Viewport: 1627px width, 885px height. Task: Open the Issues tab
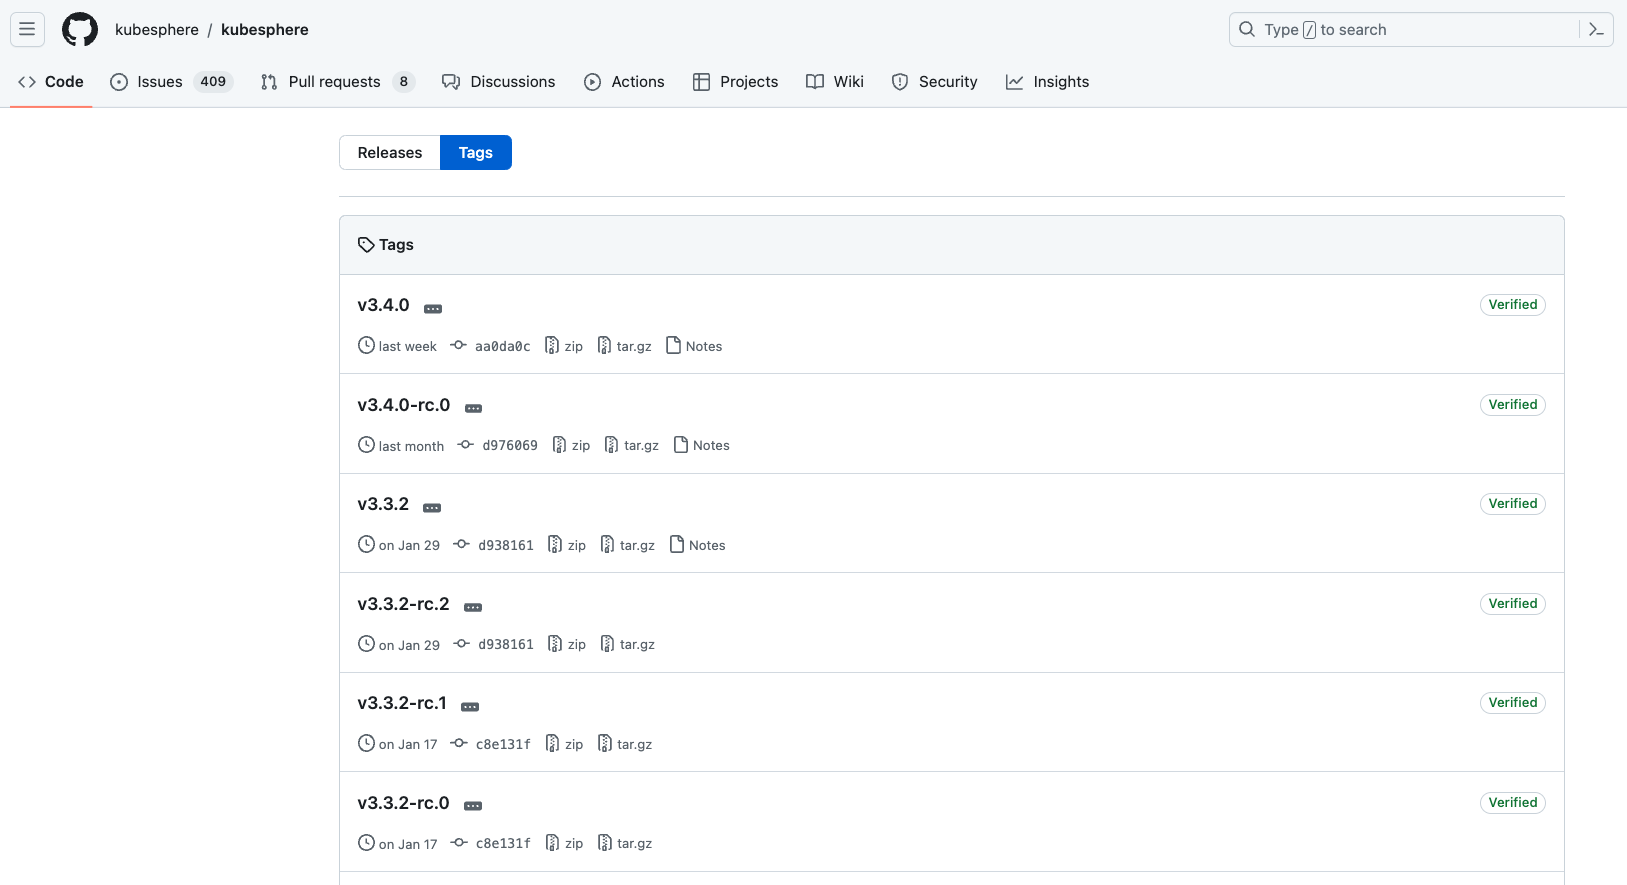click(x=171, y=82)
